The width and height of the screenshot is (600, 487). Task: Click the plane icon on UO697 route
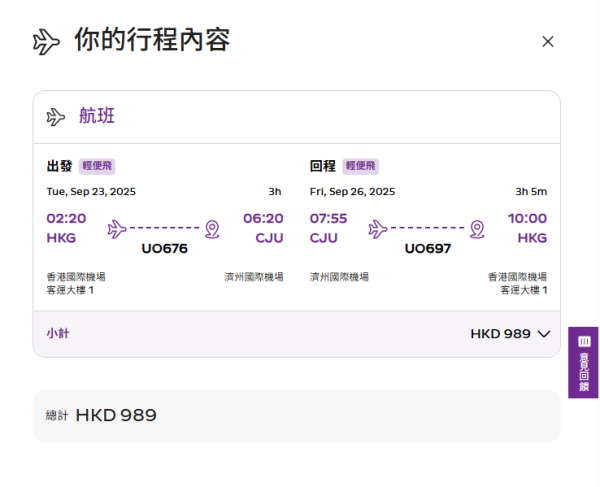[378, 229]
